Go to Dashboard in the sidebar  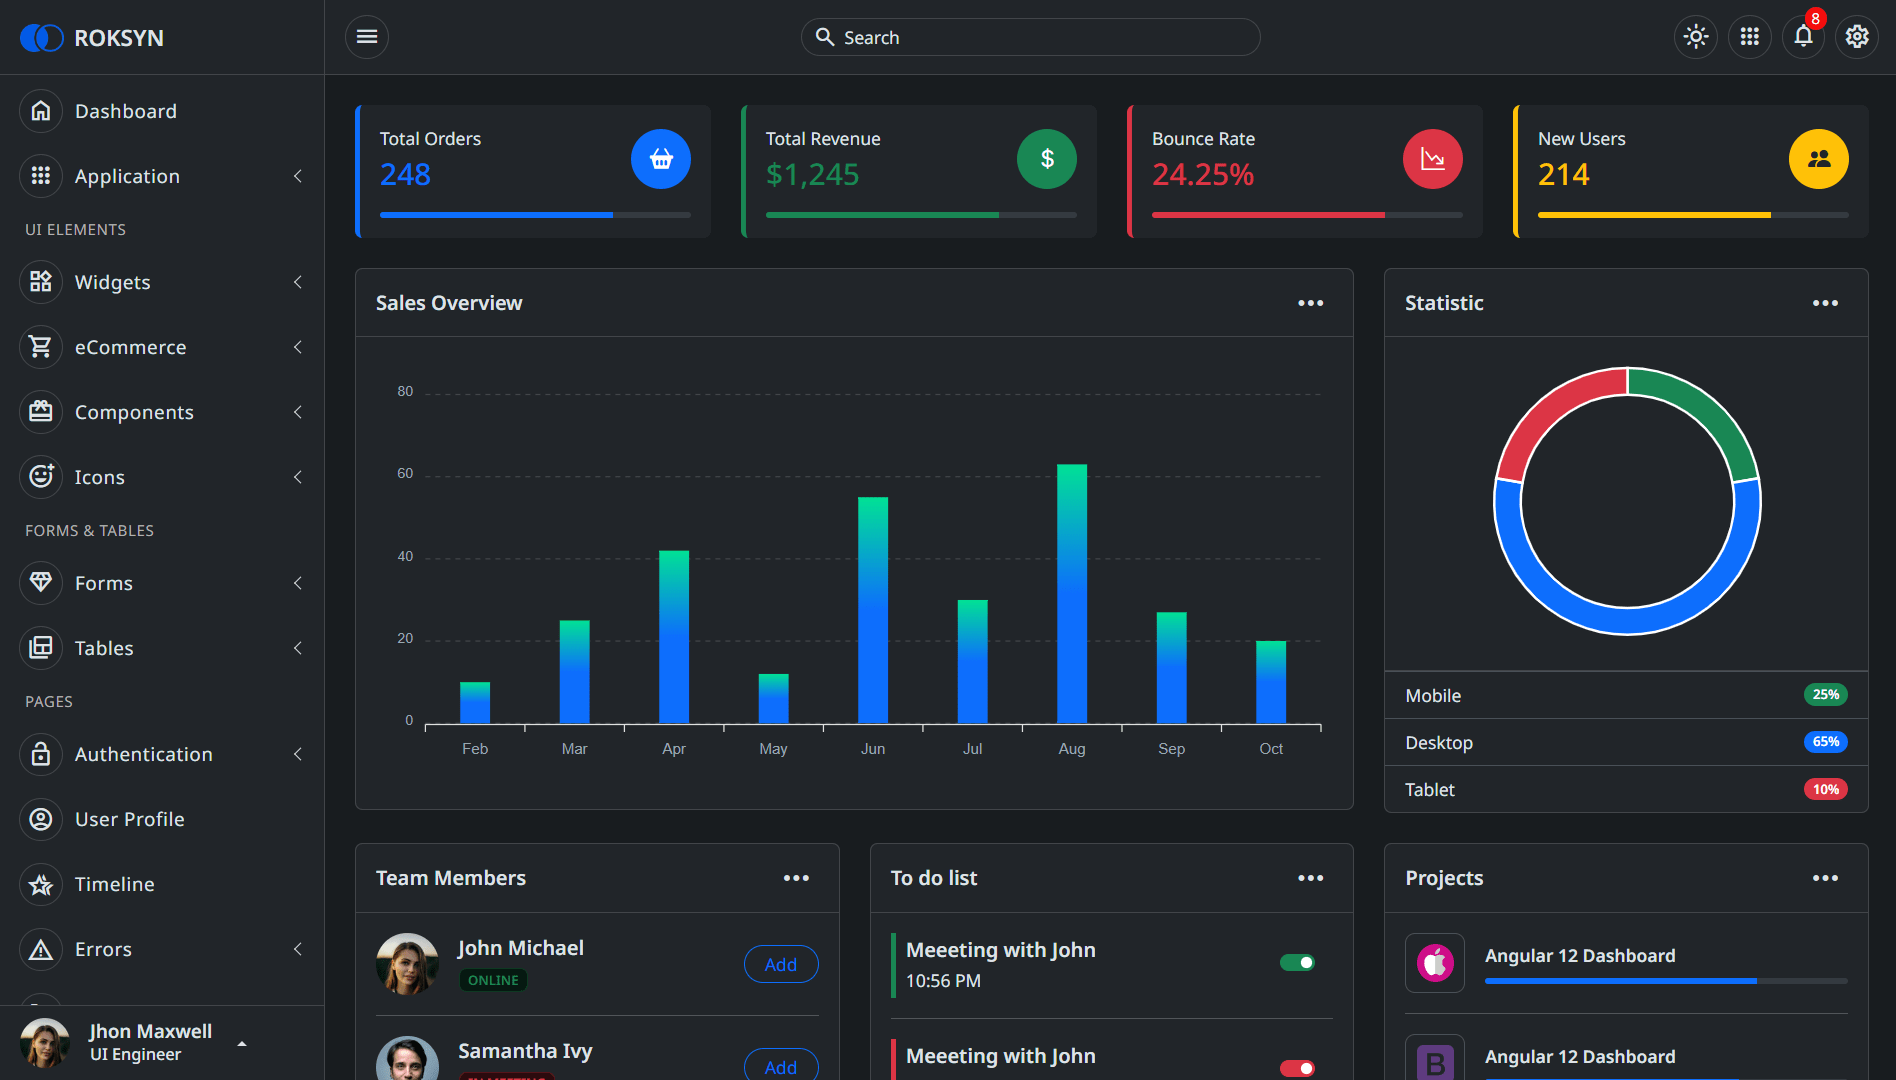coord(162,111)
